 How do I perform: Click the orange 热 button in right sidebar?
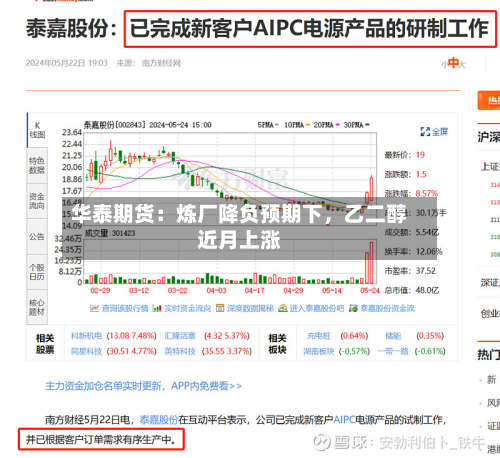tap(489, 100)
